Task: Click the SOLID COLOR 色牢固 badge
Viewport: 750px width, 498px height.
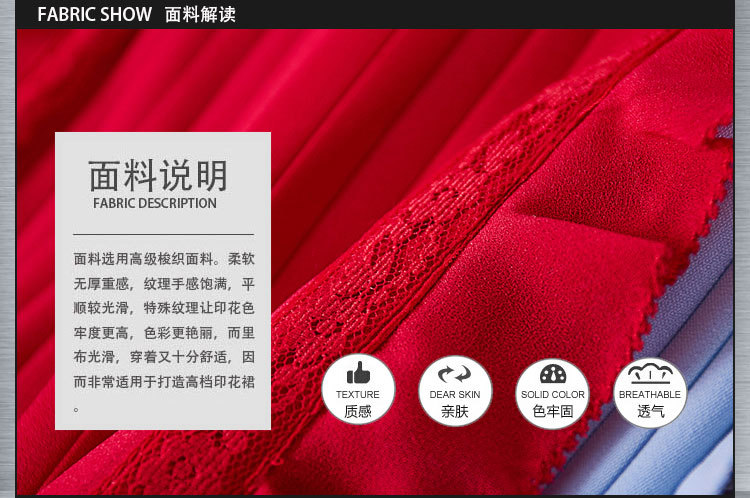Action: [x=553, y=393]
